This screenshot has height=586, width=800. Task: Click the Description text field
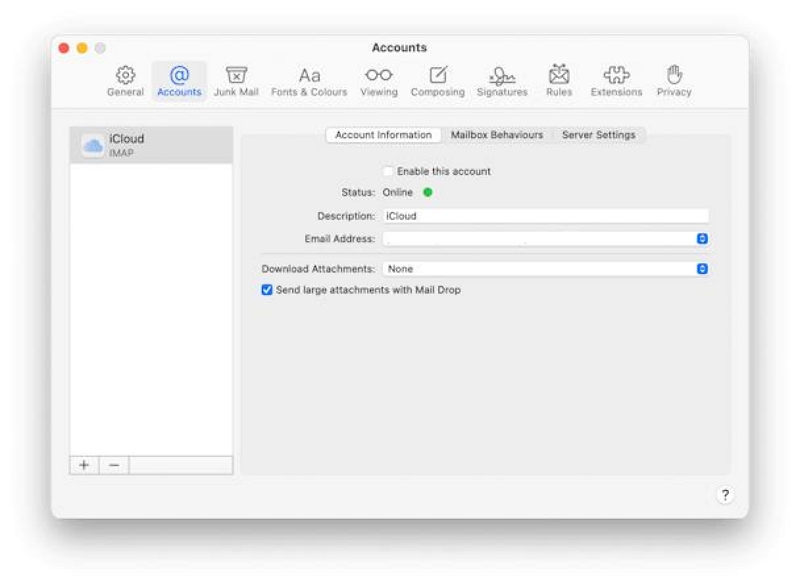click(x=545, y=216)
